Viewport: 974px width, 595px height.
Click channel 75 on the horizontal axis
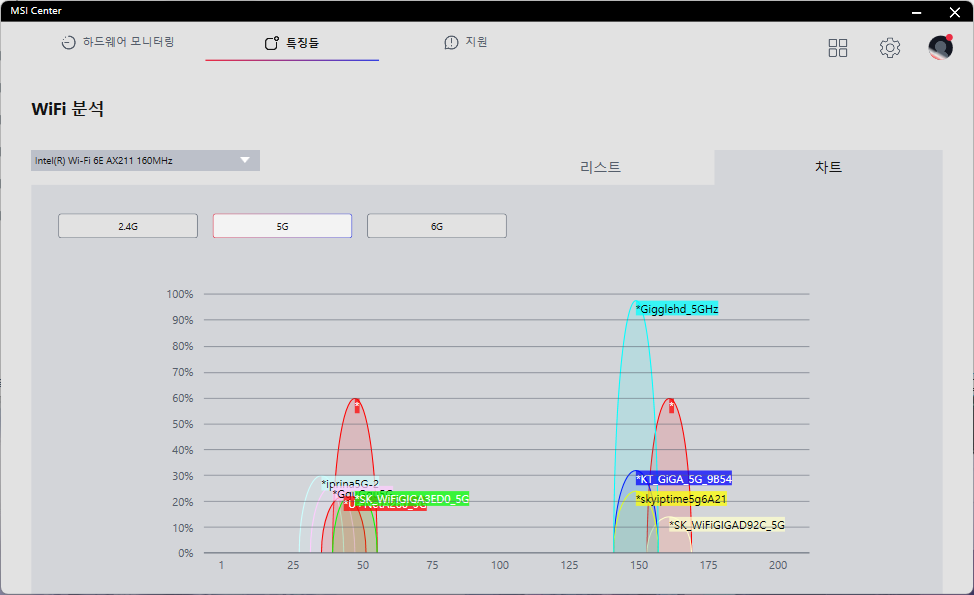point(432,565)
